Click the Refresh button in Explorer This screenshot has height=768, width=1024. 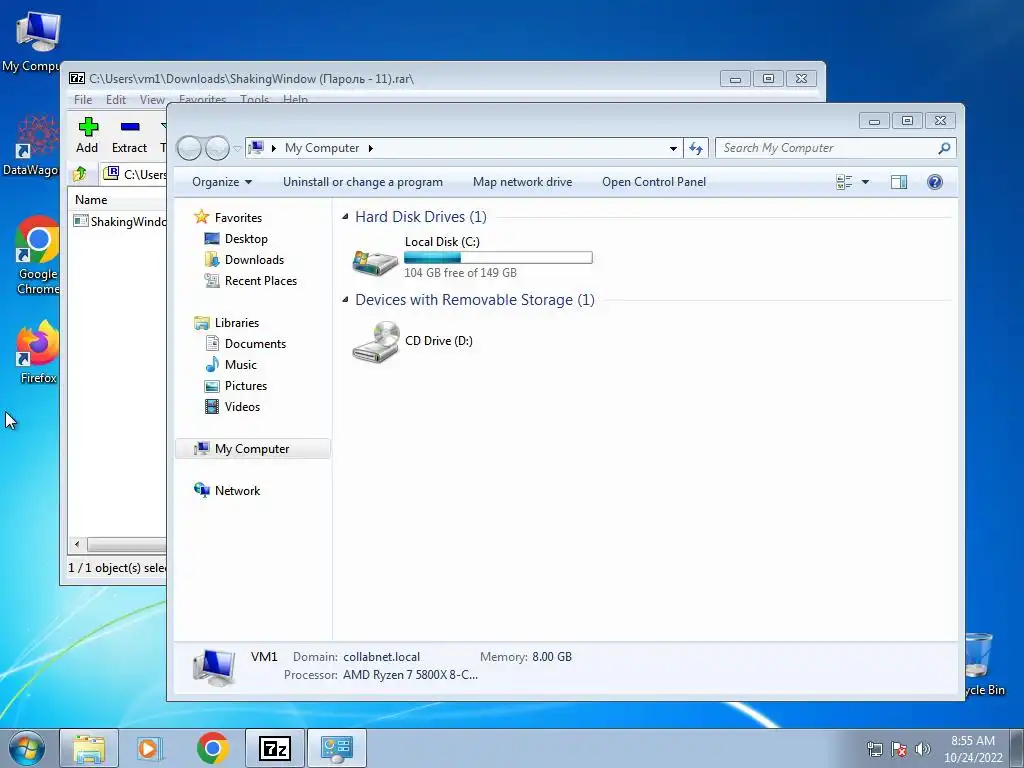point(696,148)
